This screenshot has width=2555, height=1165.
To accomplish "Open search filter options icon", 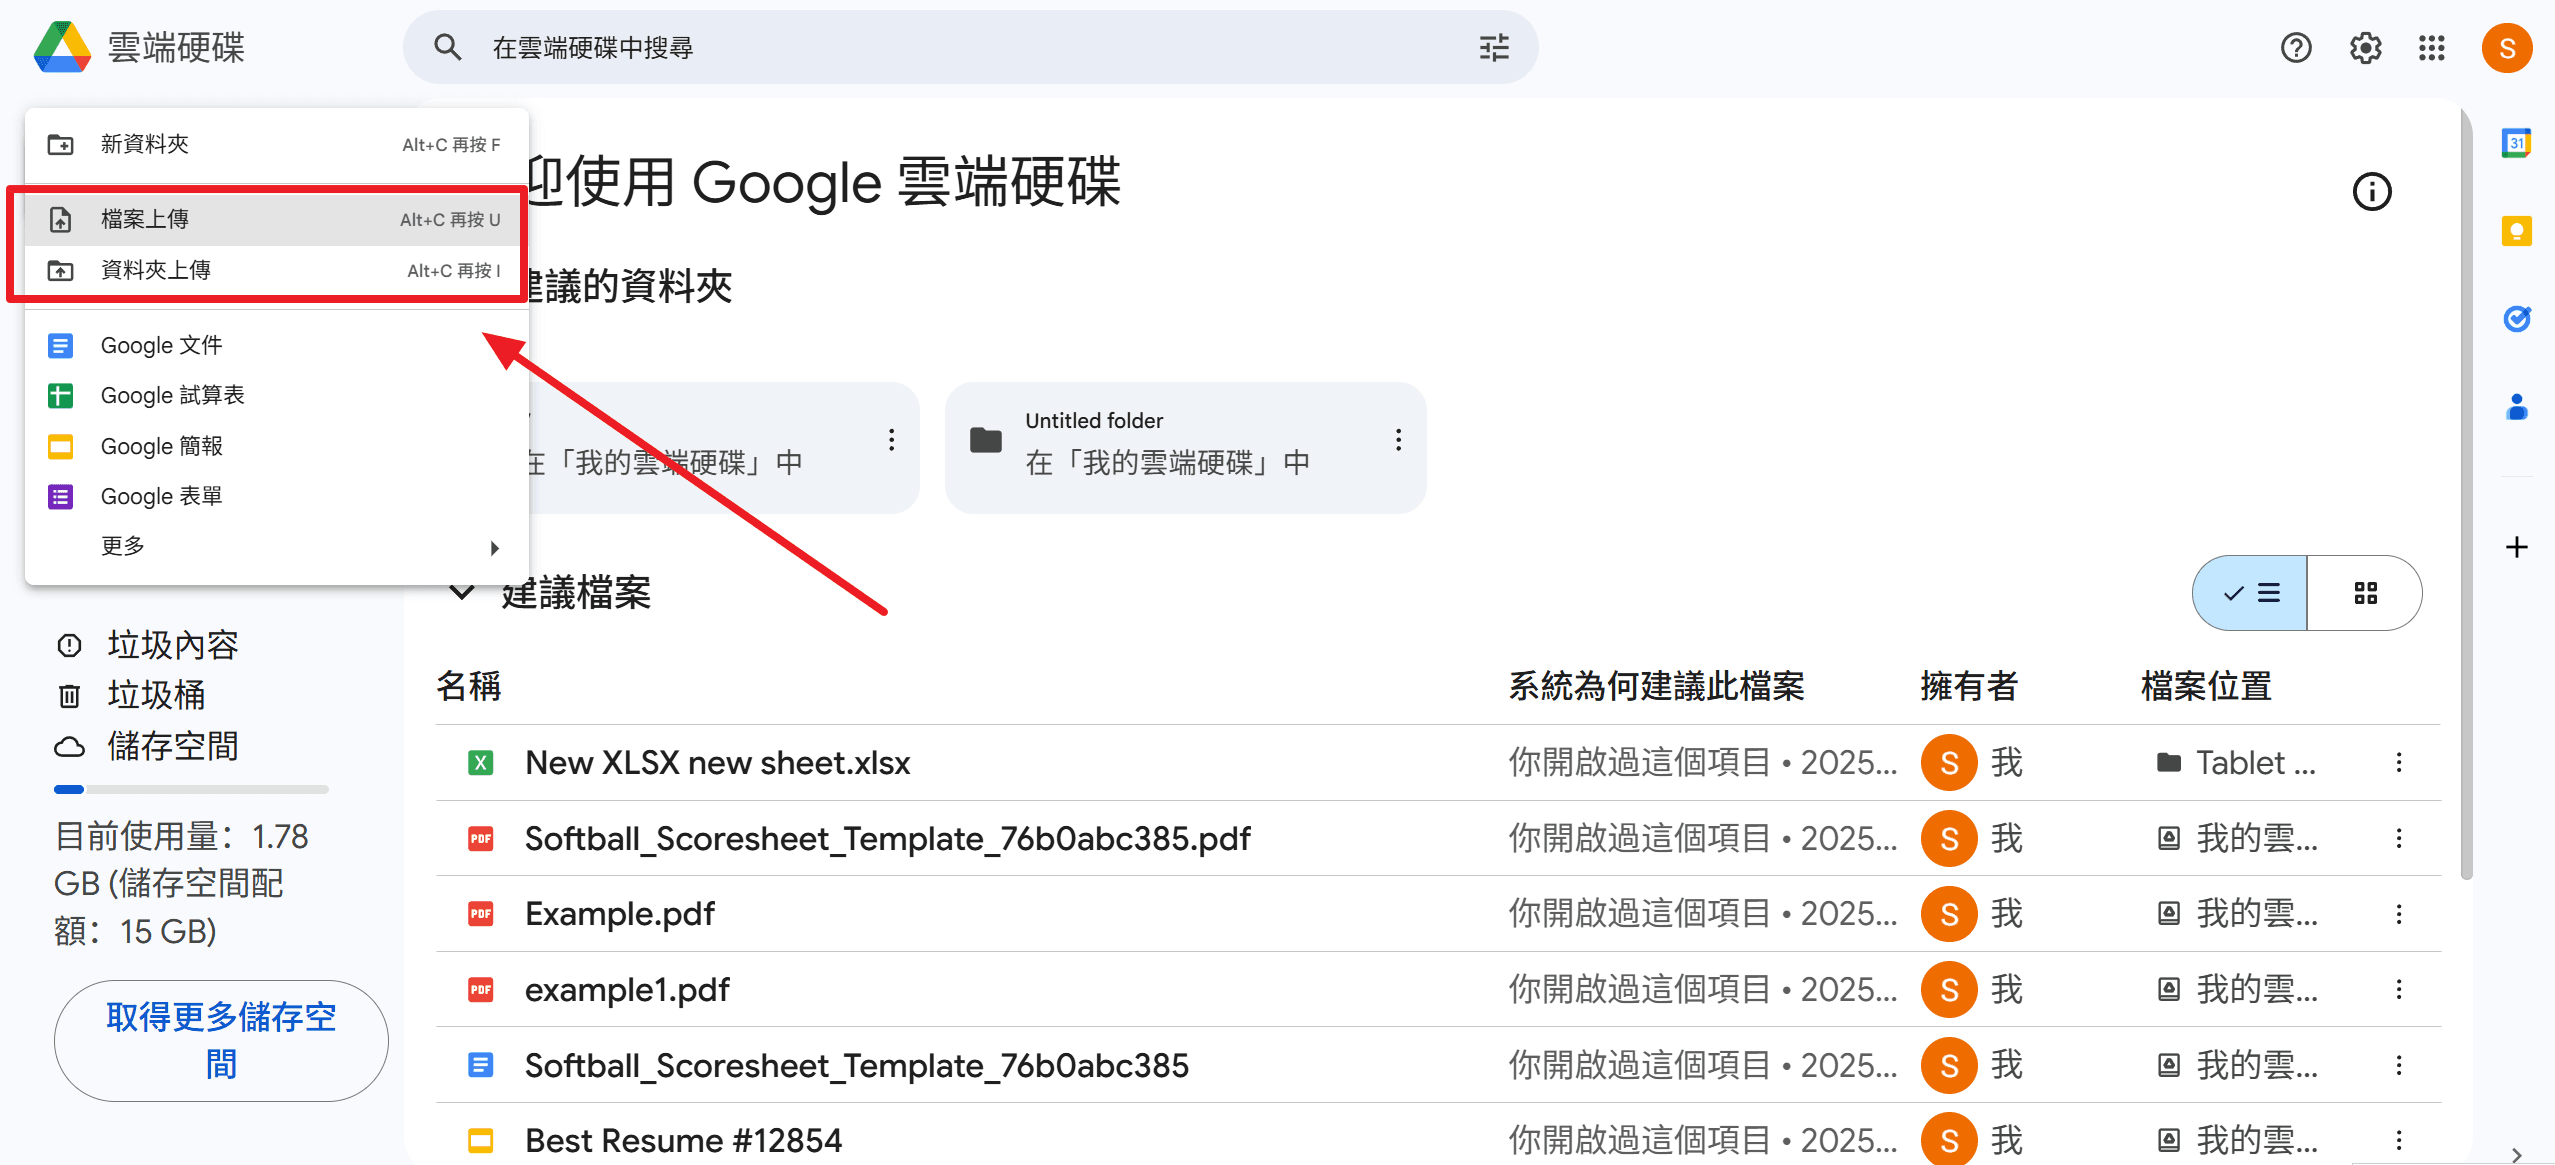I will (1494, 47).
